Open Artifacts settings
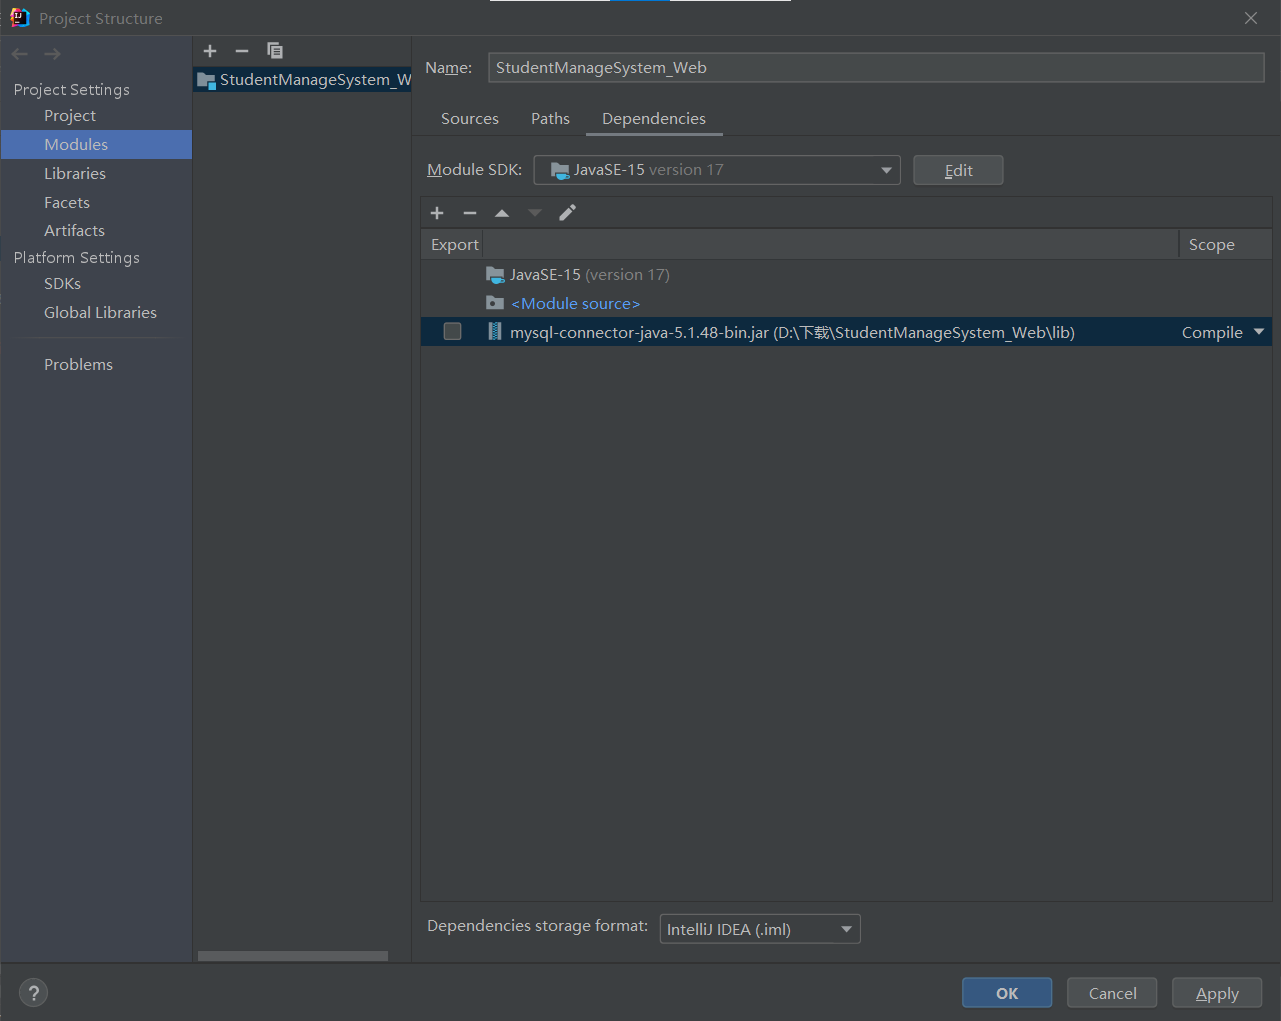 tap(74, 231)
